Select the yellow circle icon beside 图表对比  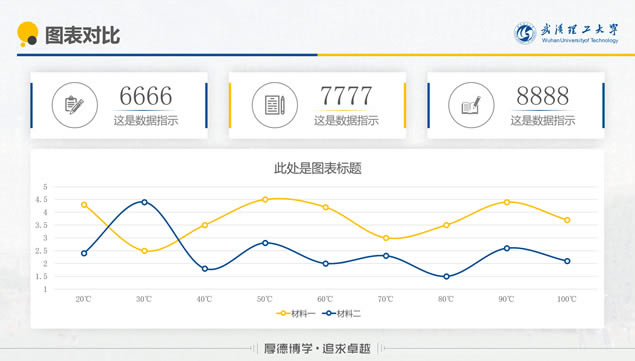(28, 34)
